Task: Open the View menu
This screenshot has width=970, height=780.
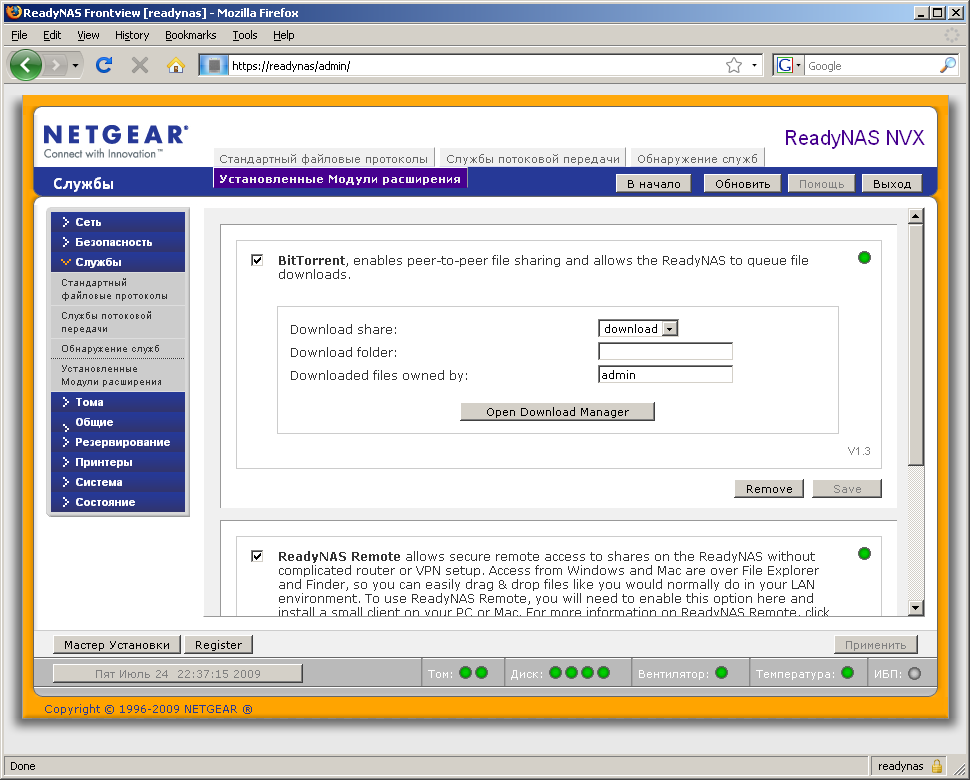Action: click(x=88, y=35)
